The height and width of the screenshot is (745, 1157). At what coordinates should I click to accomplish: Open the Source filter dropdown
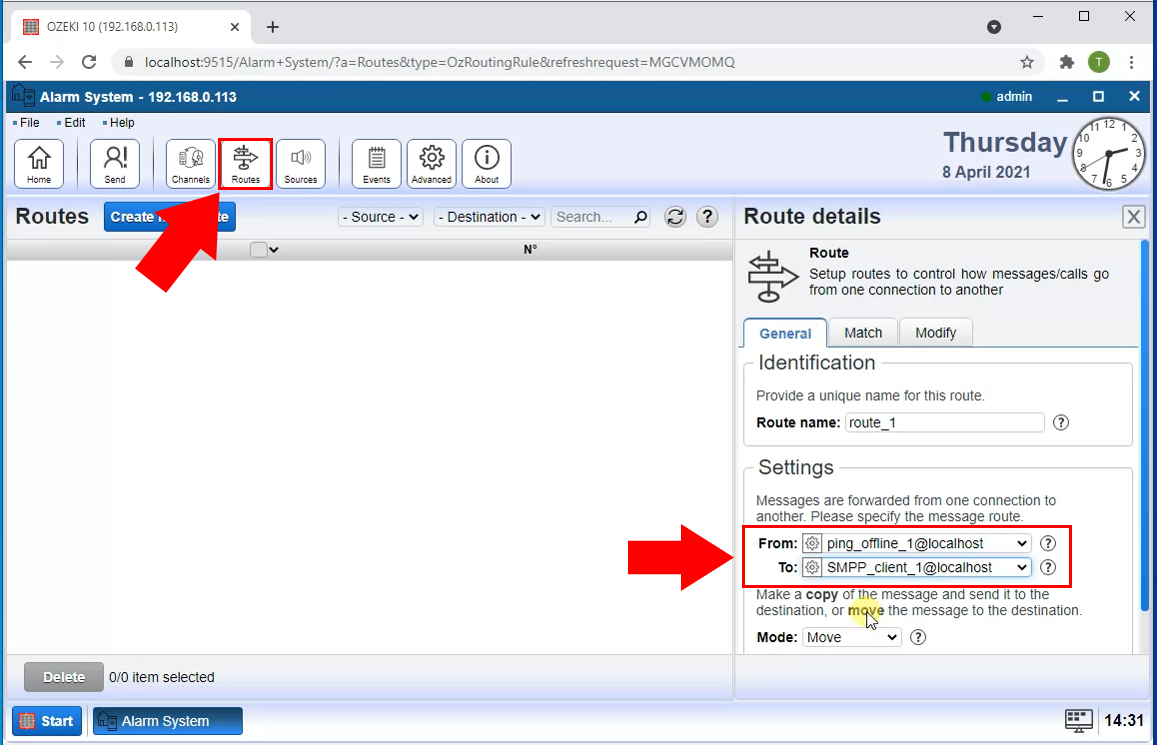click(381, 217)
